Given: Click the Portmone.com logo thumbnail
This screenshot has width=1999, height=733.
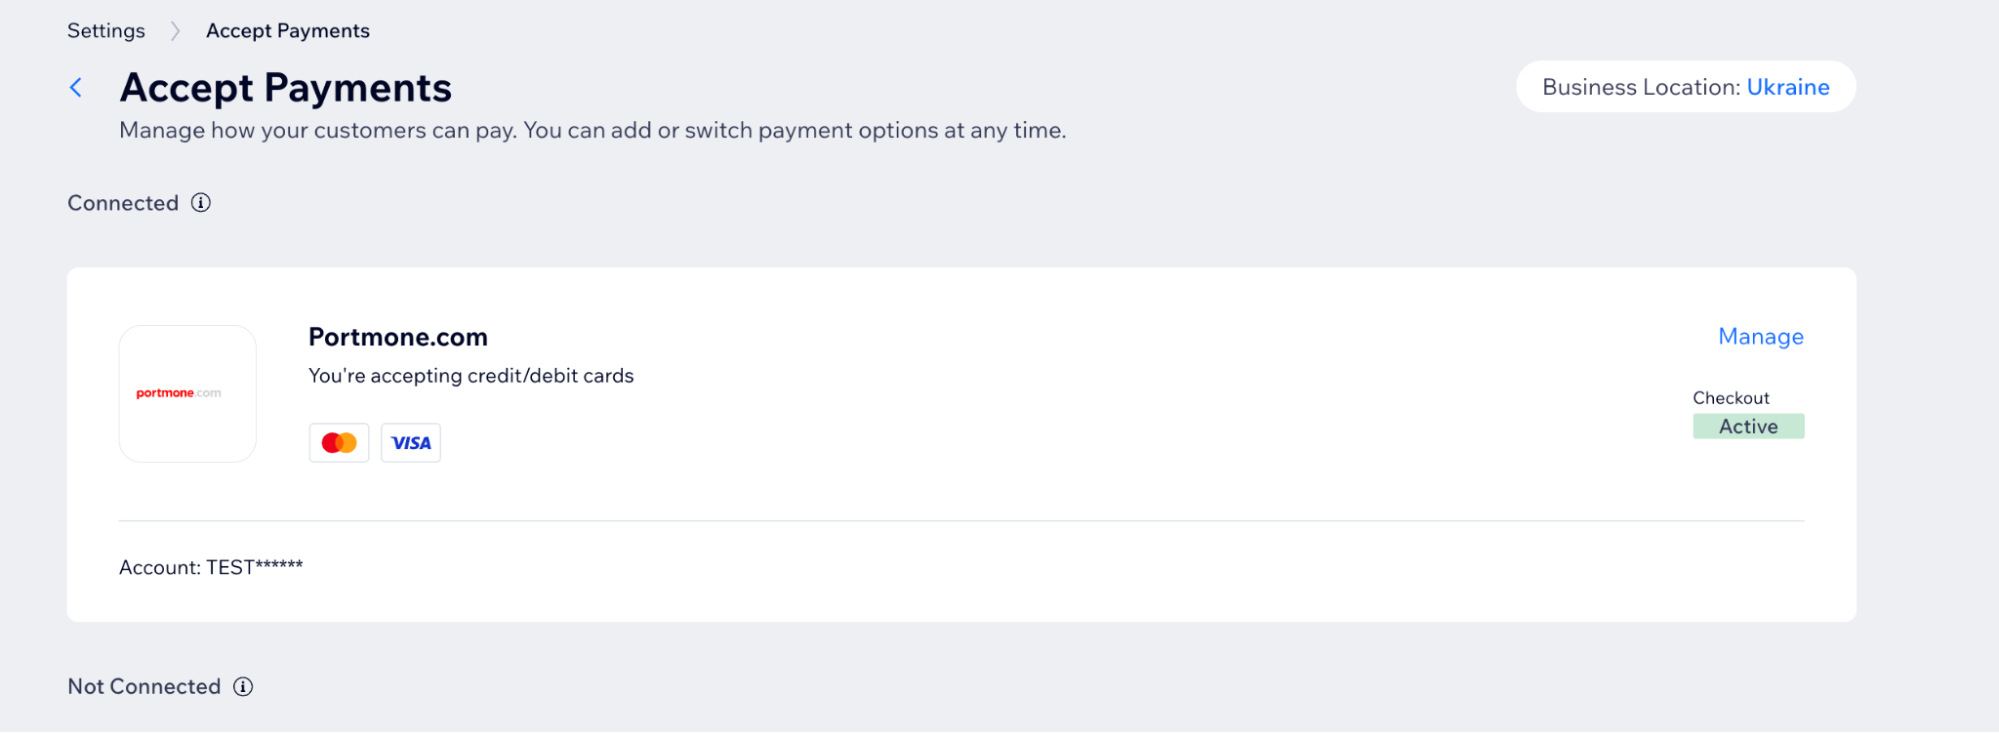Looking at the screenshot, I should 188,394.
